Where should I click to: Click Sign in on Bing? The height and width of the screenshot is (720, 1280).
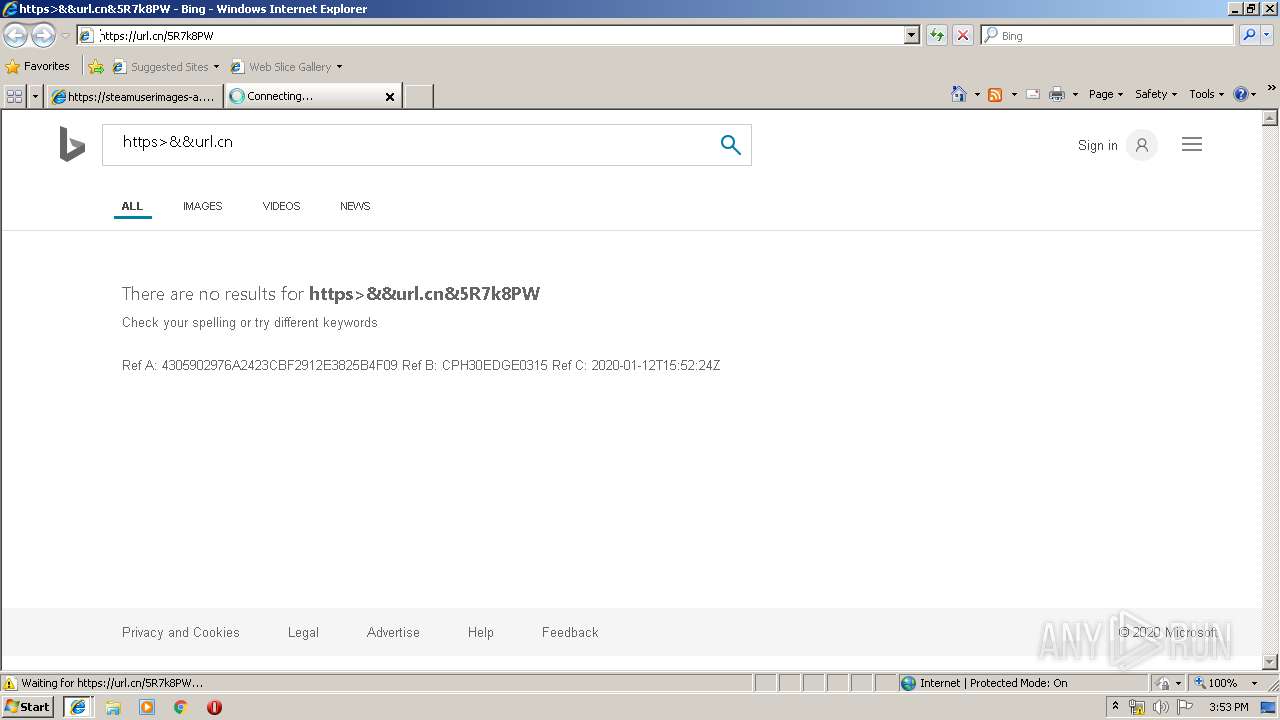(x=1097, y=145)
